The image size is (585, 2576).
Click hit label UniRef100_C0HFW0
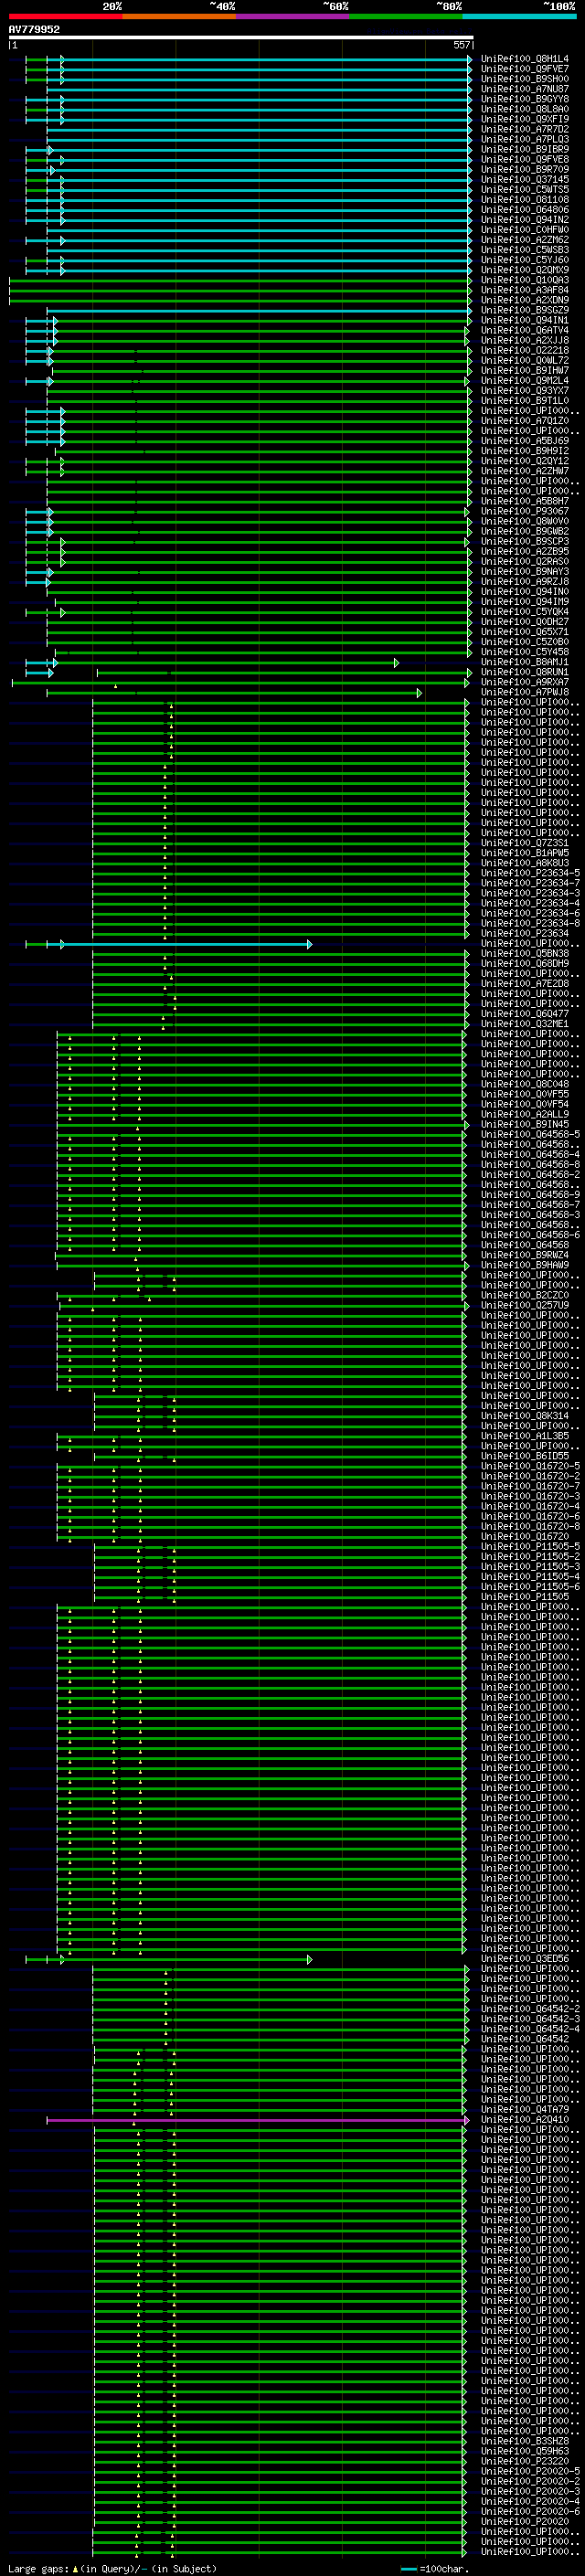click(525, 230)
